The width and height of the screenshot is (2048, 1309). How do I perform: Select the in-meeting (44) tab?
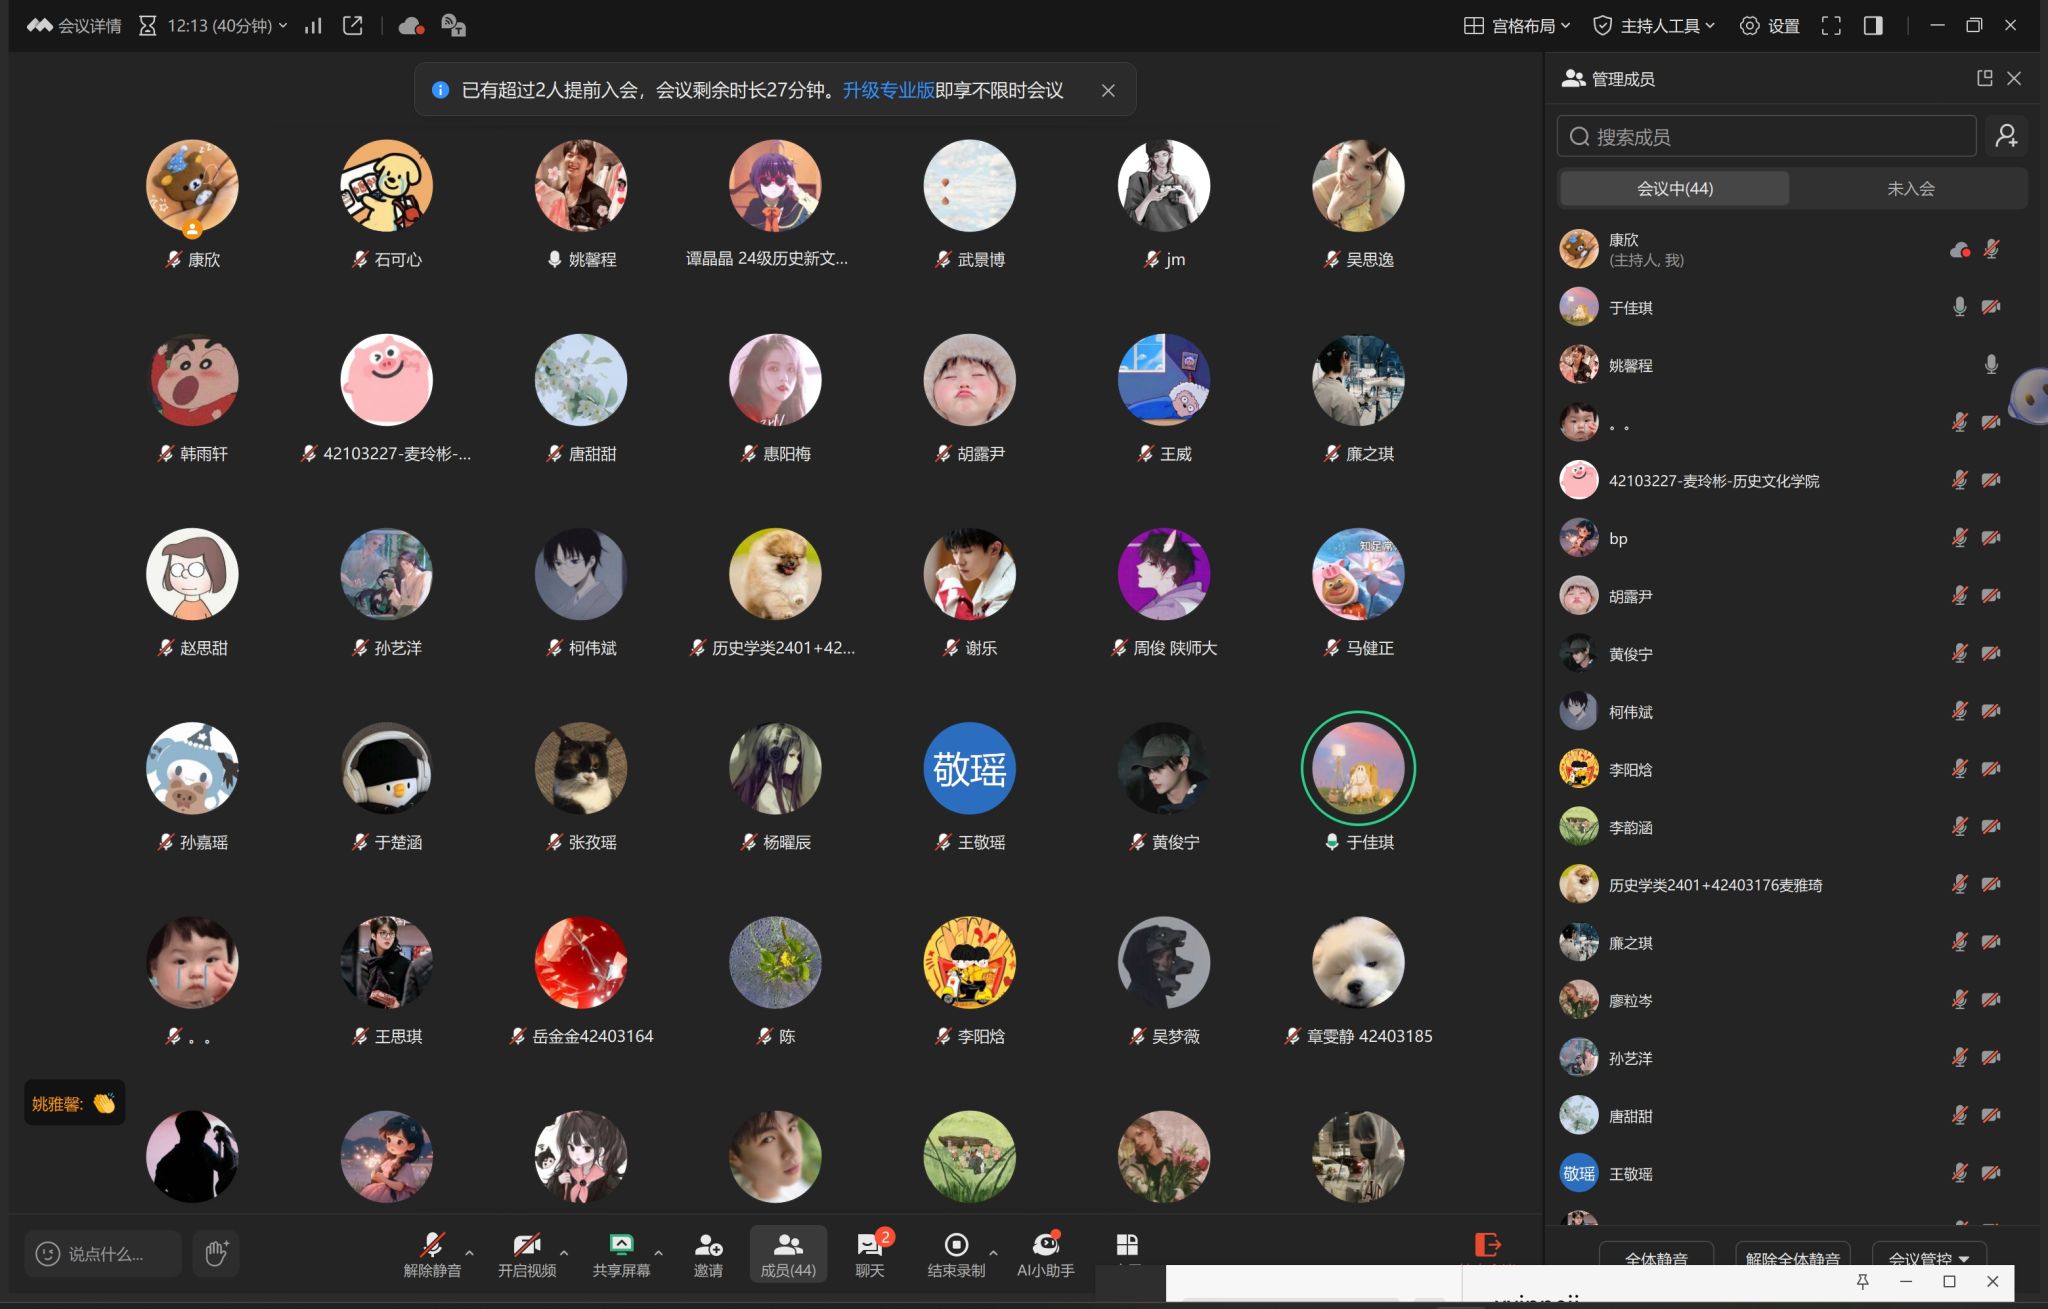(x=1674, y=188)
